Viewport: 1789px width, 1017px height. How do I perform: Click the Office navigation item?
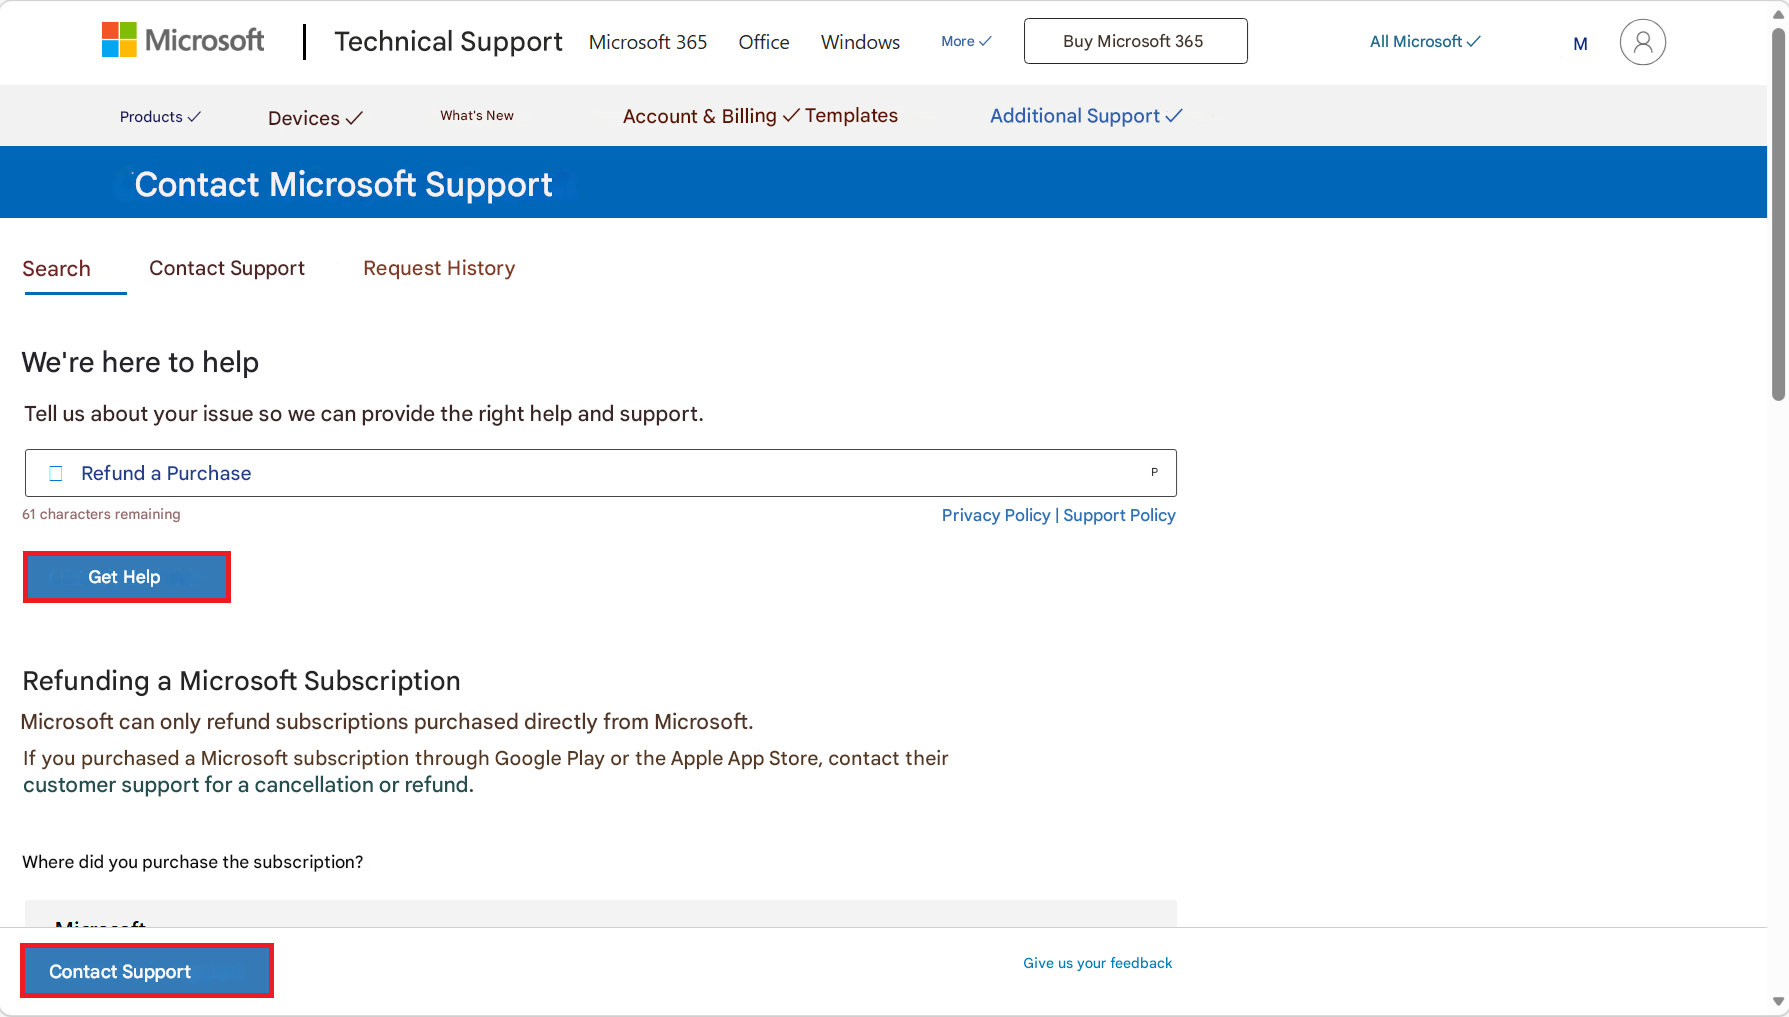click(x=763, y=42)
